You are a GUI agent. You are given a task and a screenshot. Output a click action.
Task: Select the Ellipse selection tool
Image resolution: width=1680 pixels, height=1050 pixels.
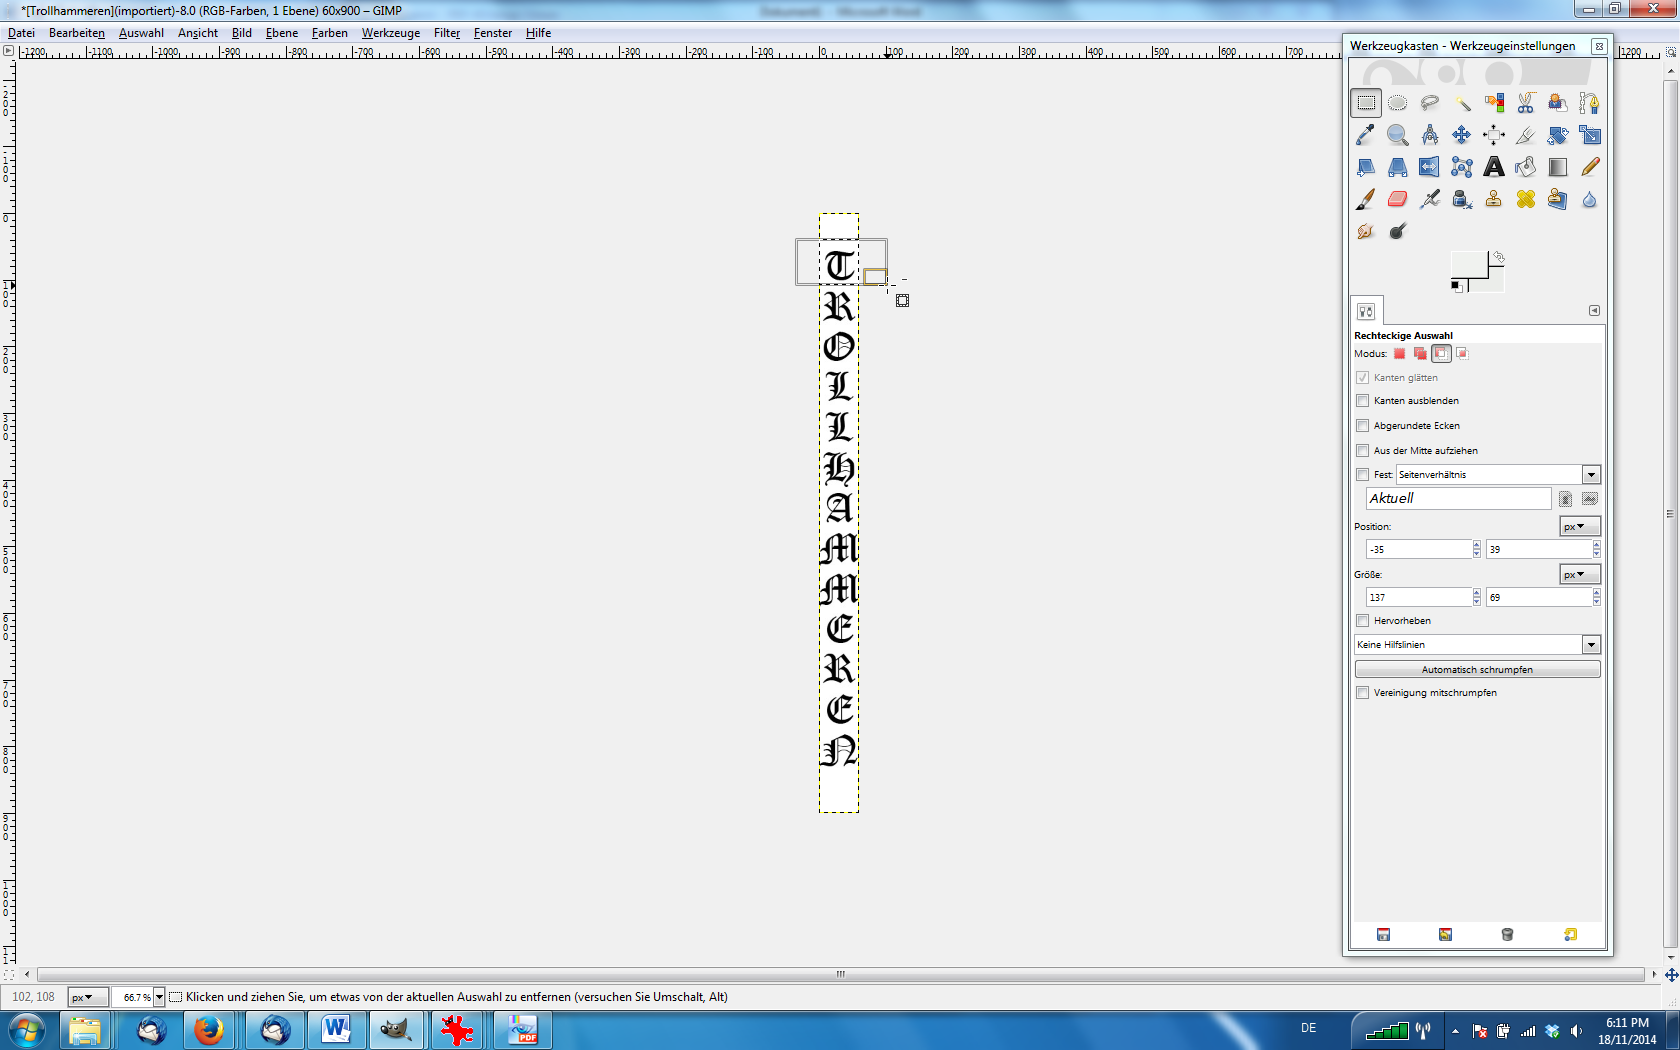point(1397,103)
